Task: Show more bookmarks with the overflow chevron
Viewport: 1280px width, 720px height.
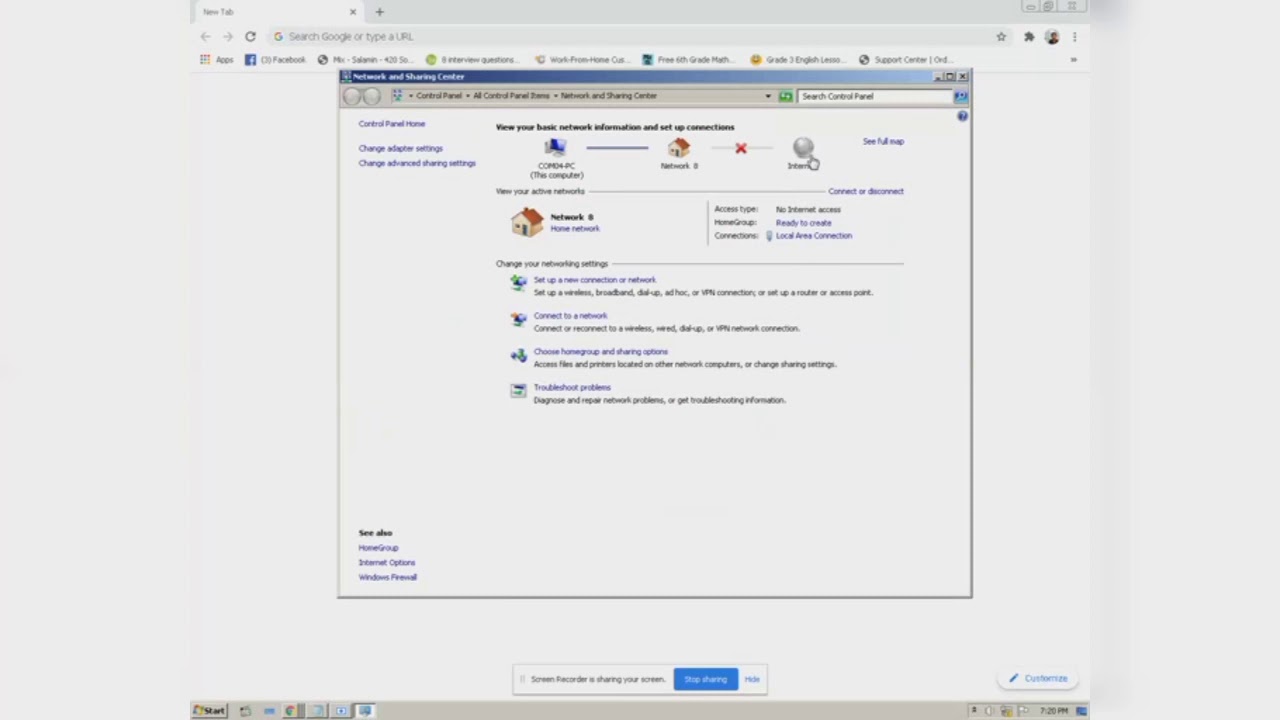Action: [x=1073, y=59]
